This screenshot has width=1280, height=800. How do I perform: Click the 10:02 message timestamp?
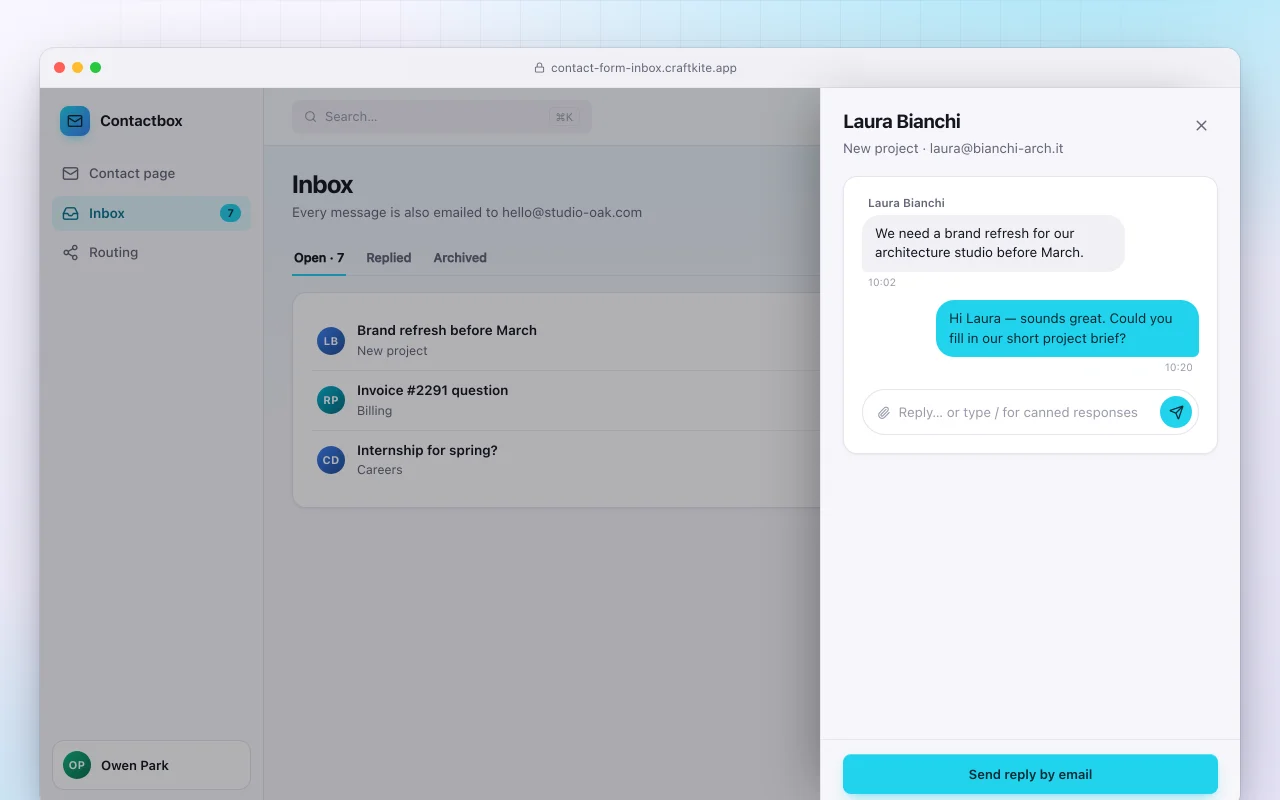point(882,283)
